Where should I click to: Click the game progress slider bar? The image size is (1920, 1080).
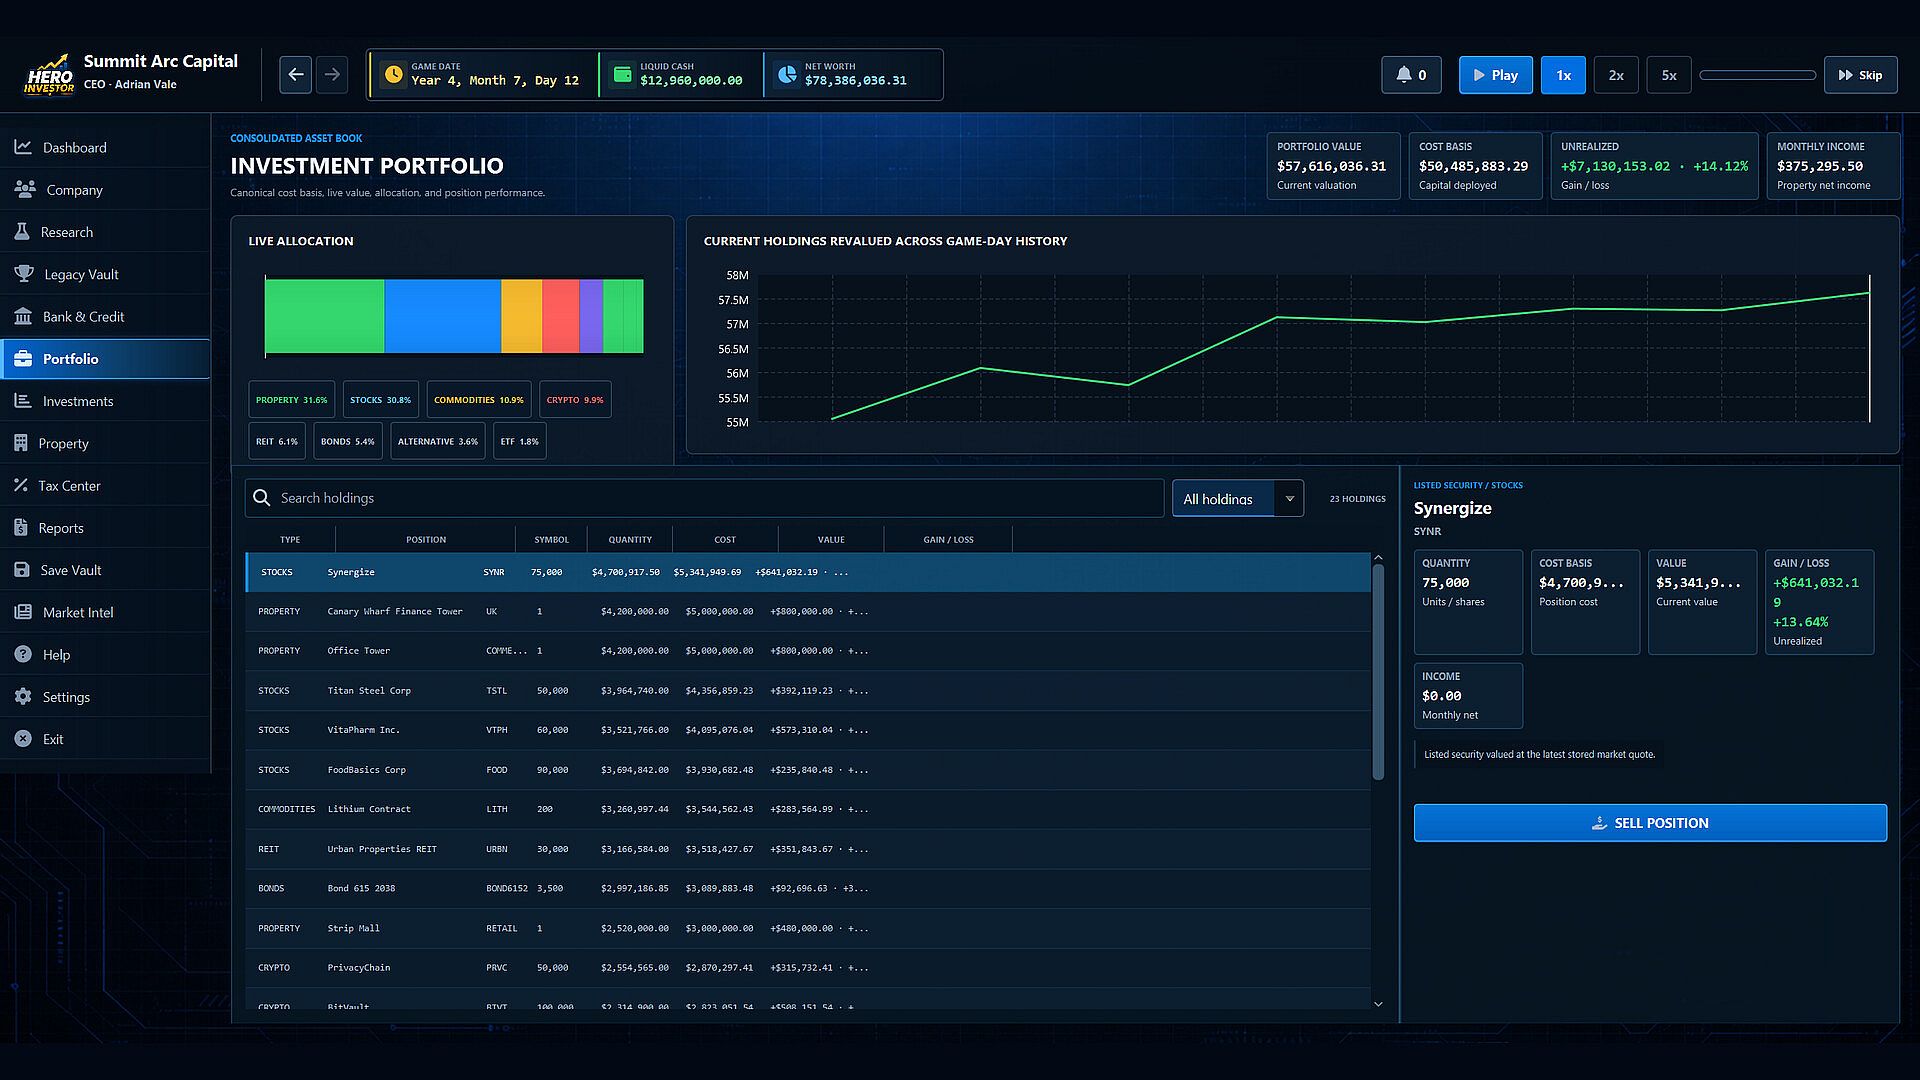click(x=1757, y=75)
